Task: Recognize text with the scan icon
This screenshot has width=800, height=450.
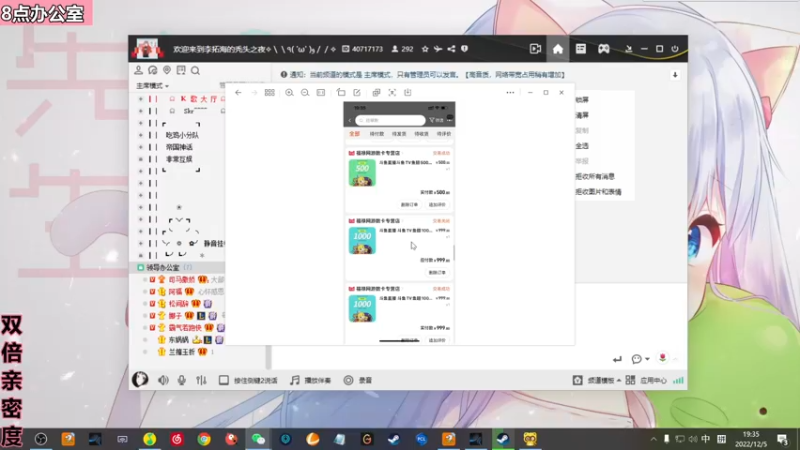Action: [392, 93]
